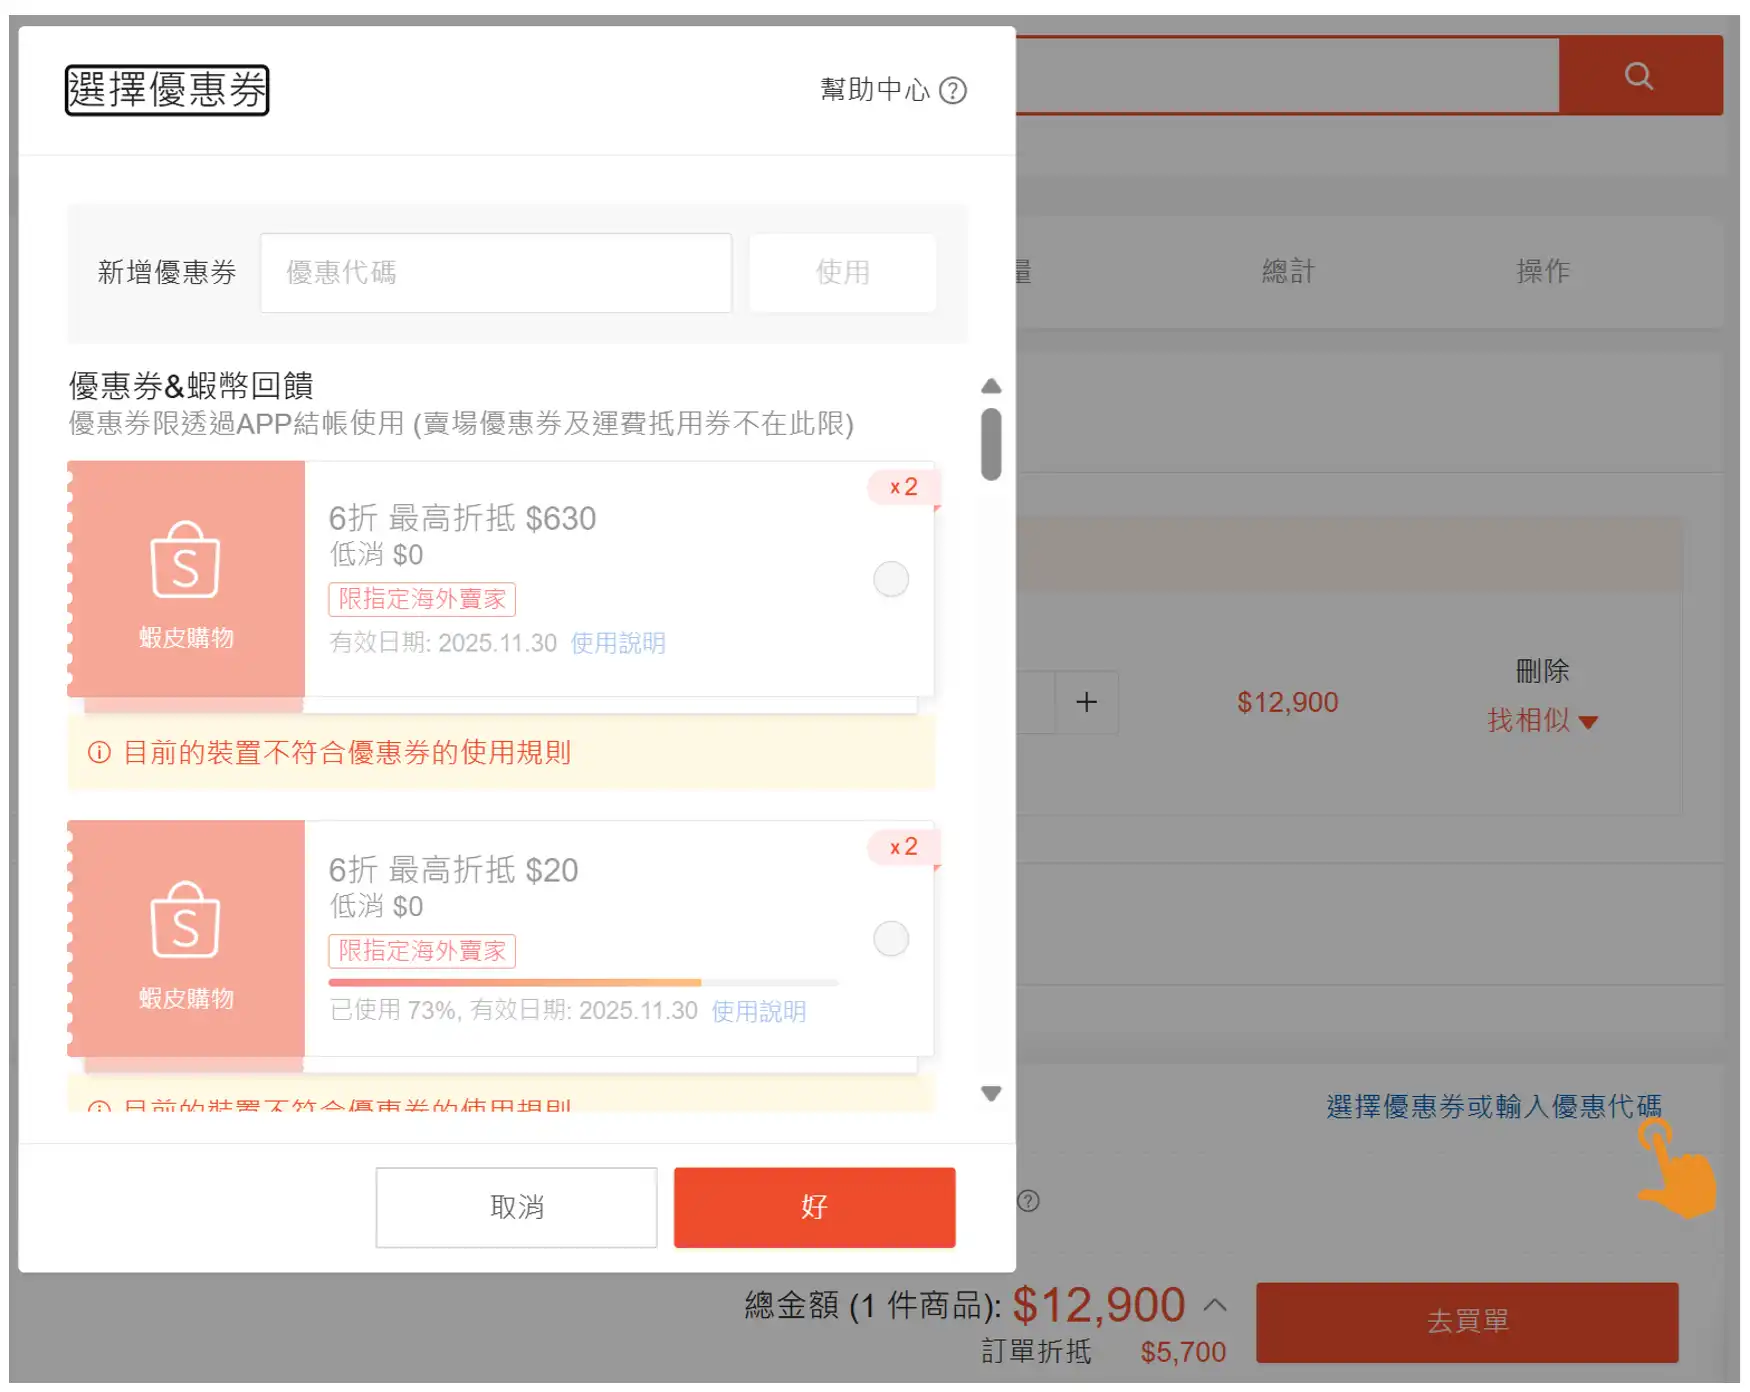Viewport: 1750px width, 1392px height.
Task: Select the 6折 最高折抵 $20 coupon radio
Action: 891,939
